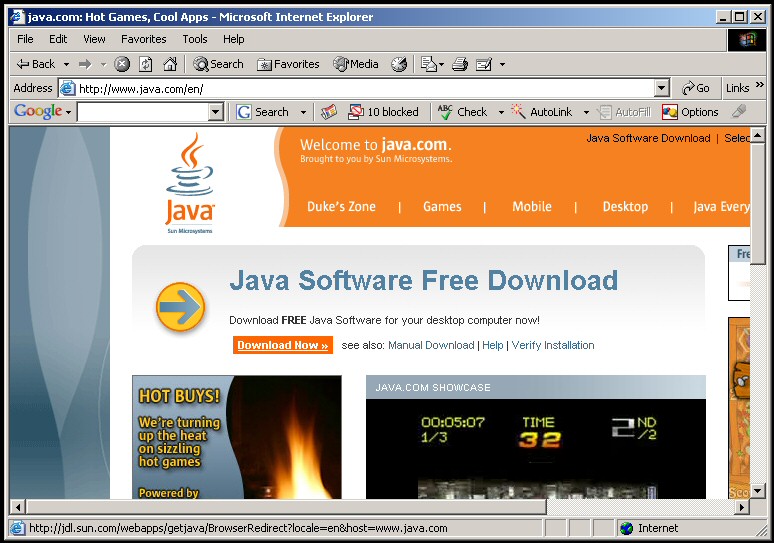Run the spell Check button

463,112
